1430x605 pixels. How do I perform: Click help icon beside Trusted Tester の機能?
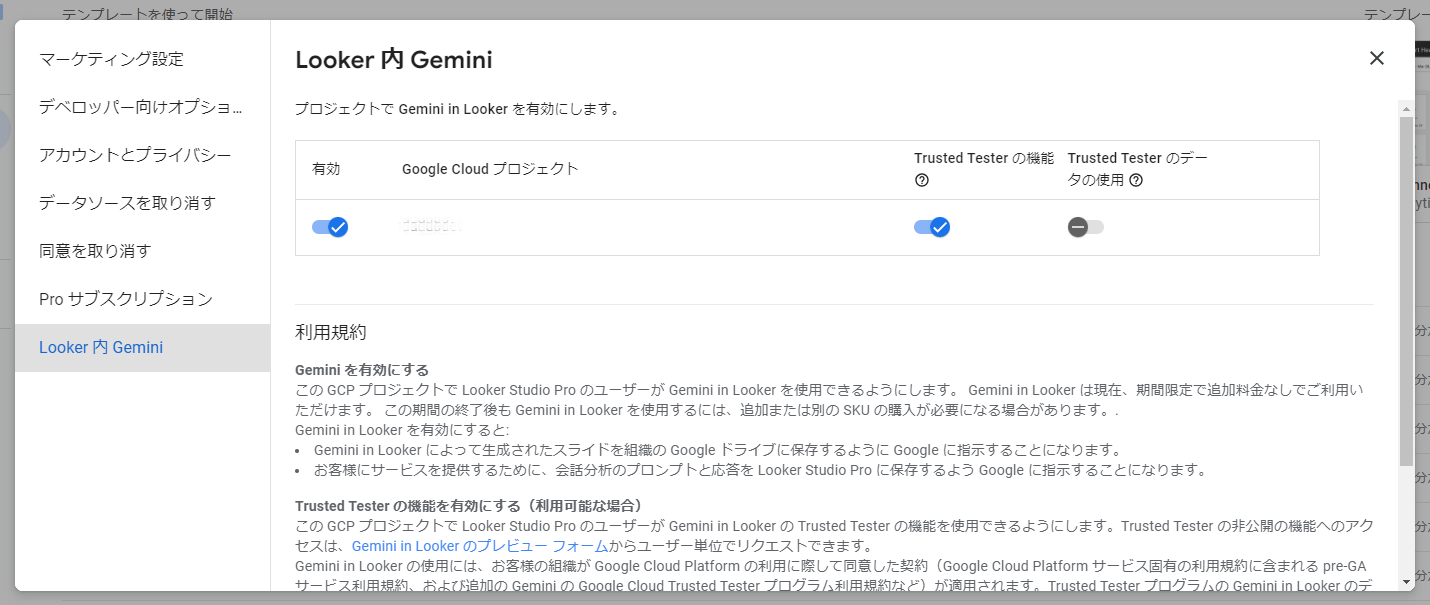coord(922,181)
